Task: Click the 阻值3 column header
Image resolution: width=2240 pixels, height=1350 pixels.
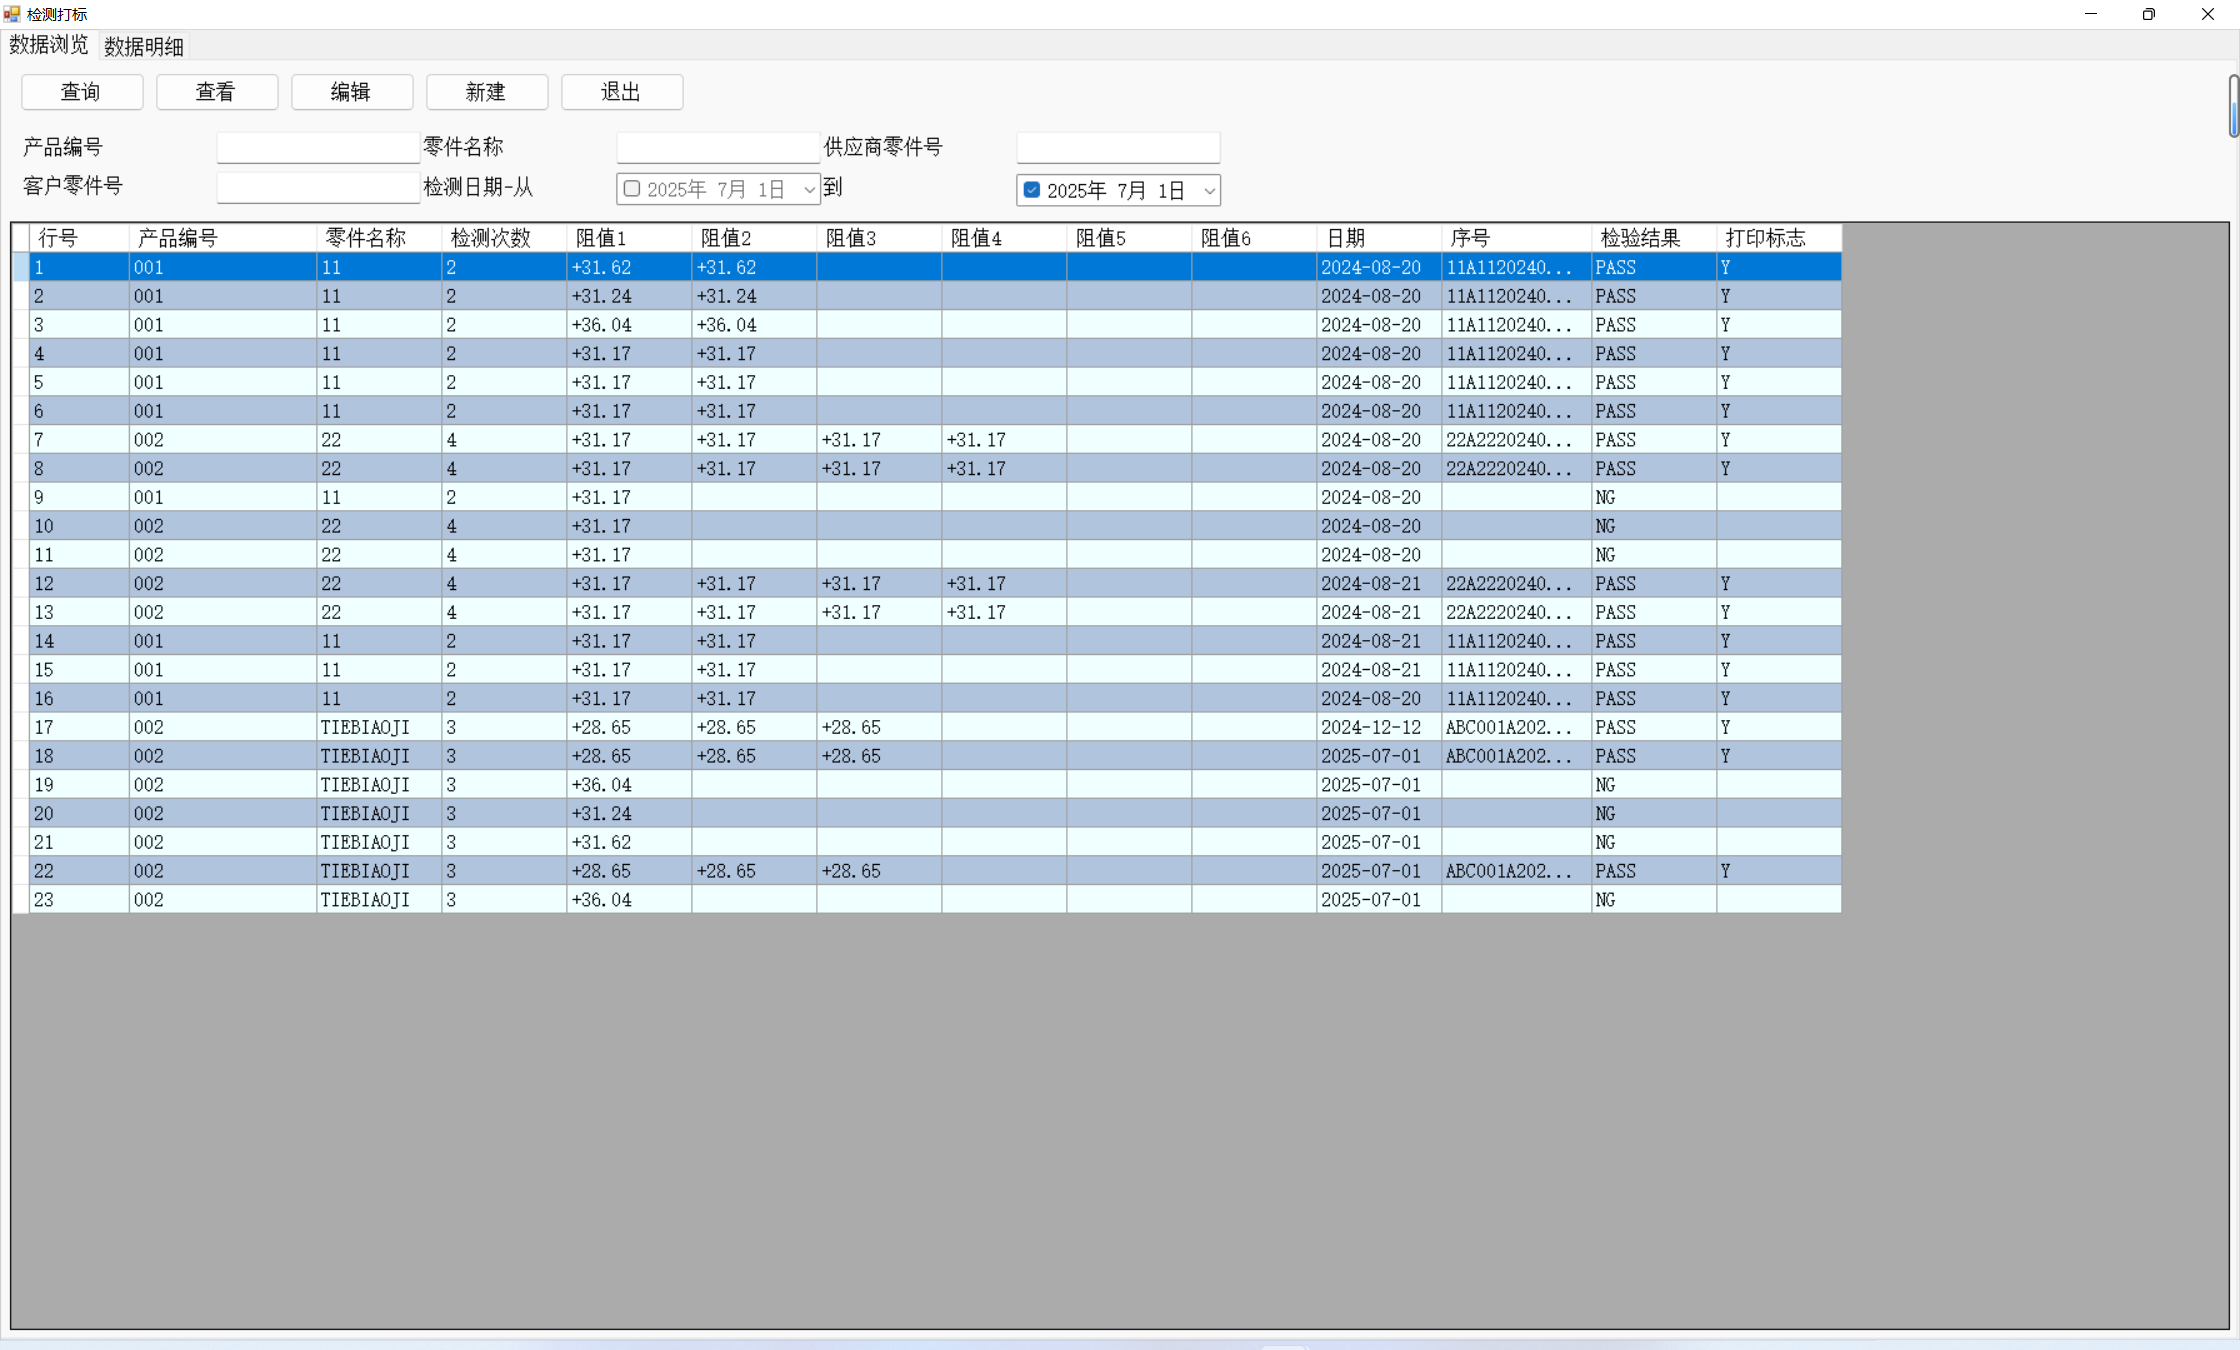Action: click(x=879, y=238)
